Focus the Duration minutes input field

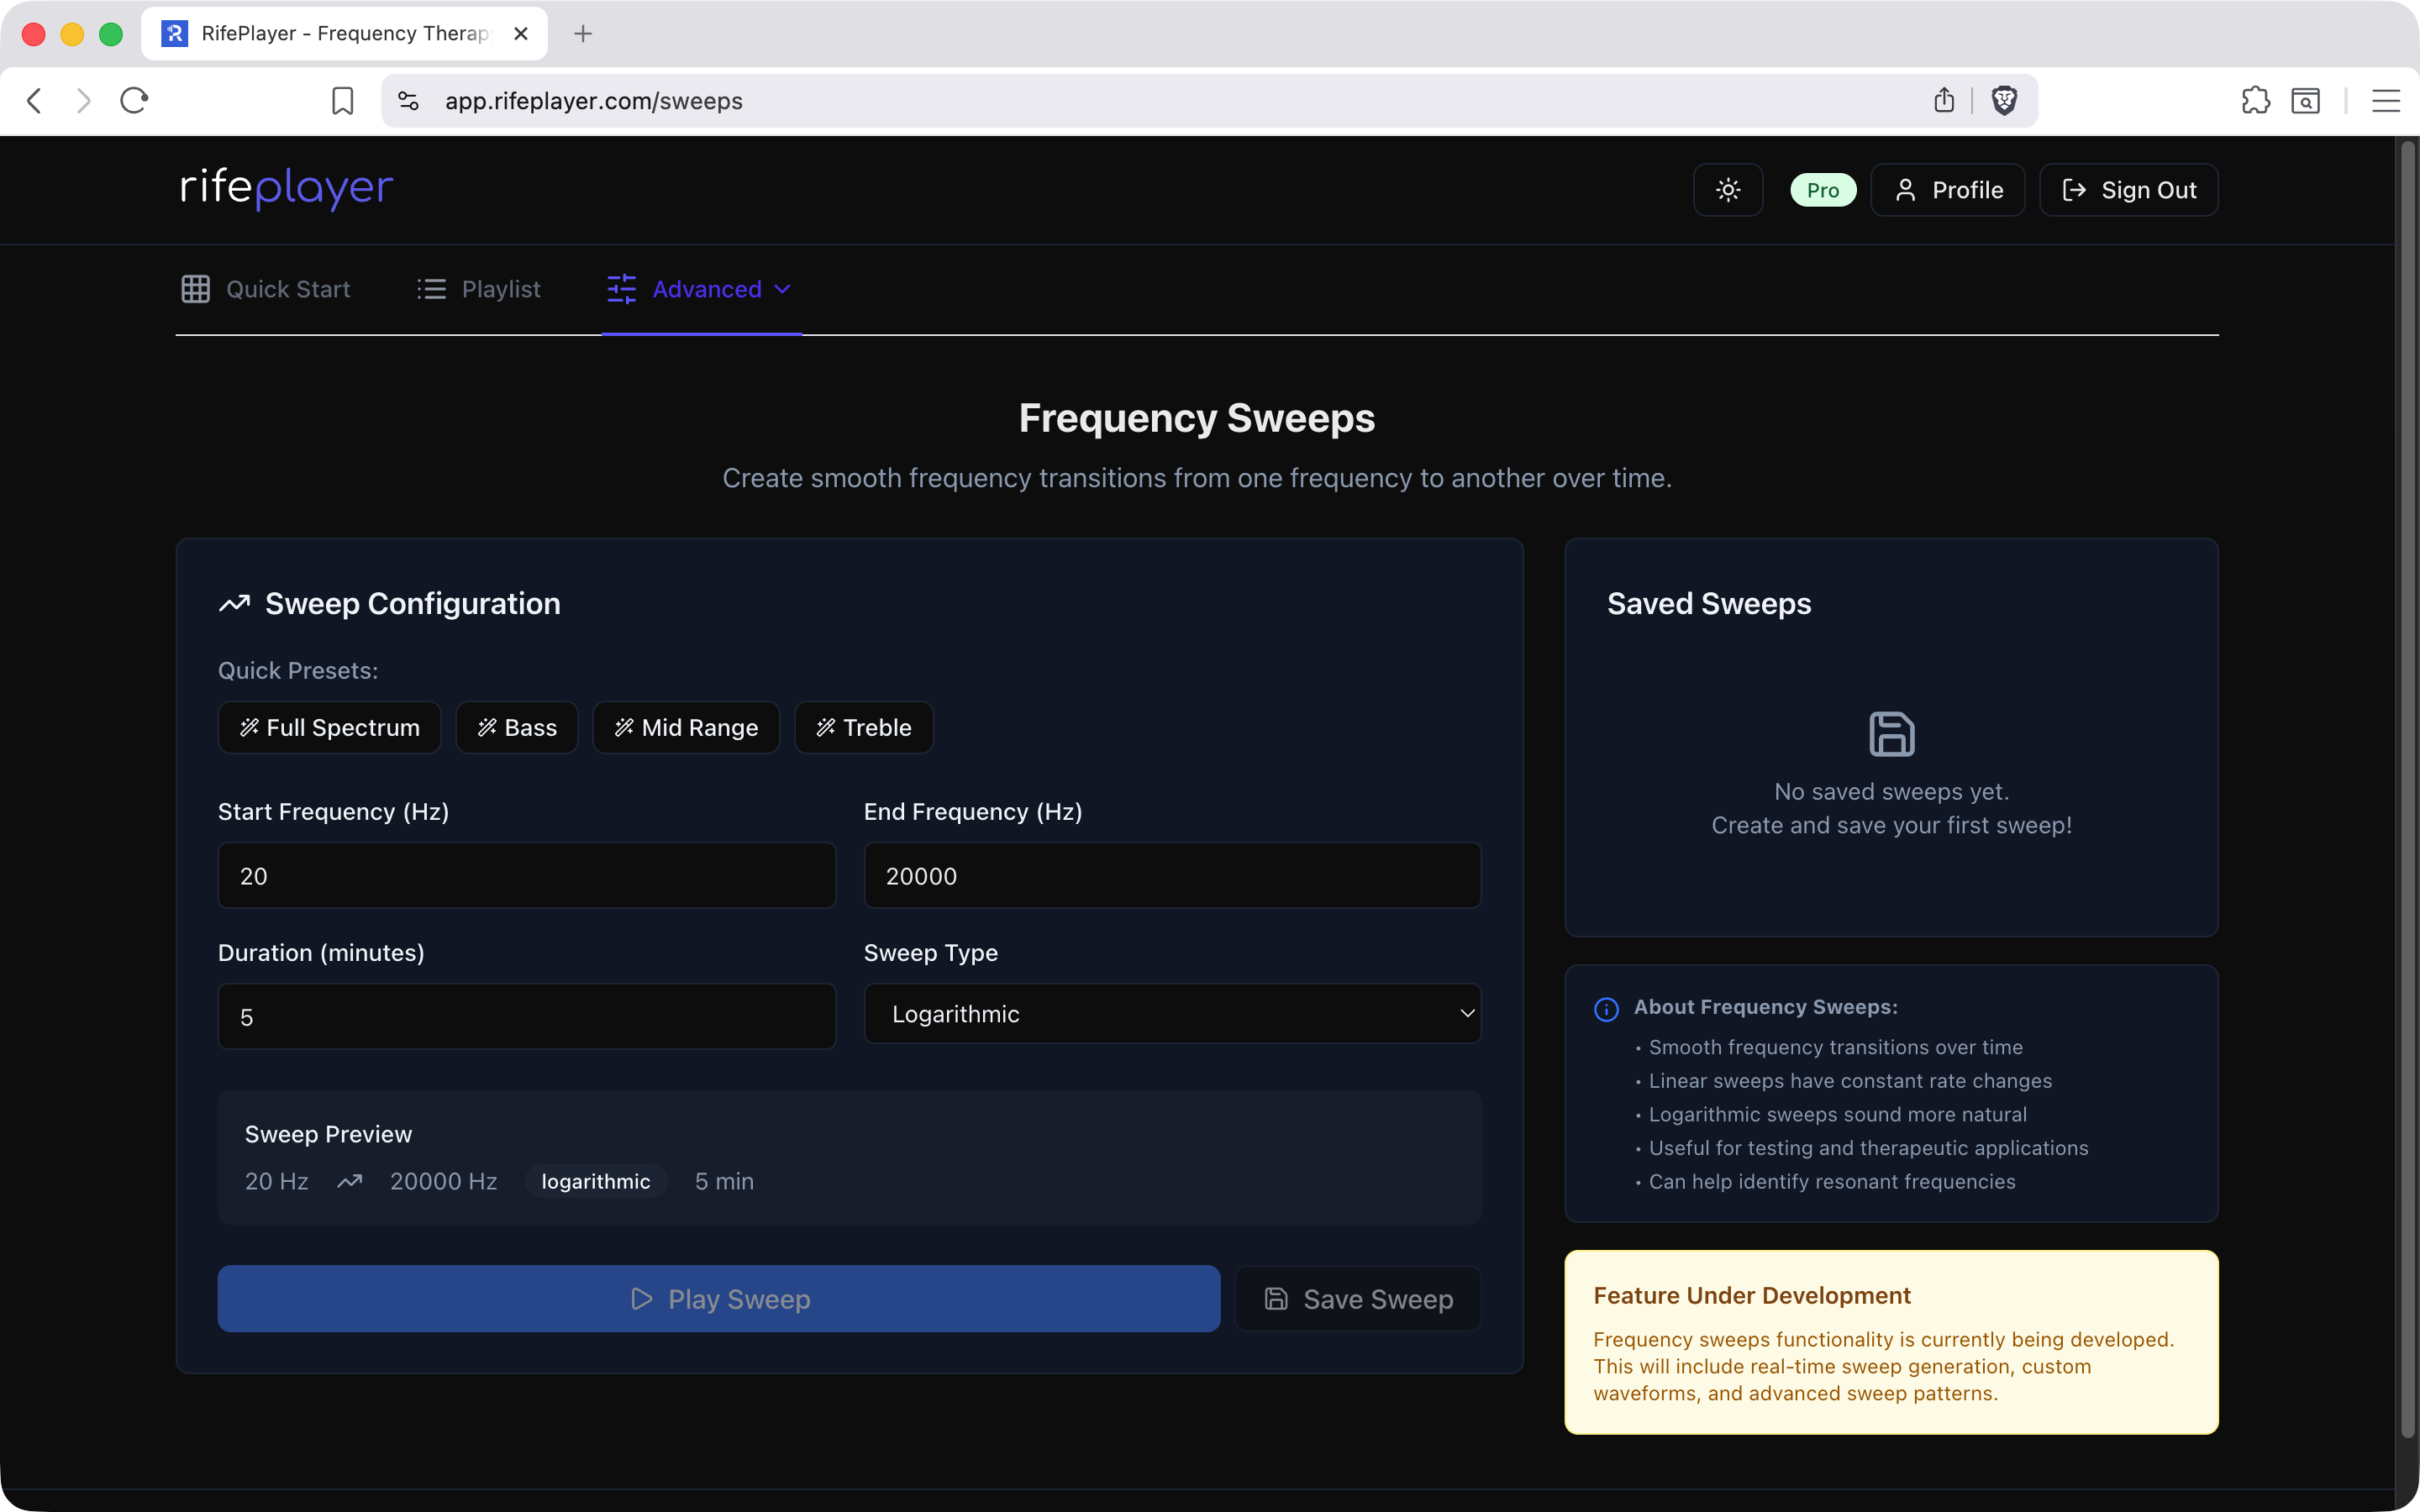tap(527, 1017)
